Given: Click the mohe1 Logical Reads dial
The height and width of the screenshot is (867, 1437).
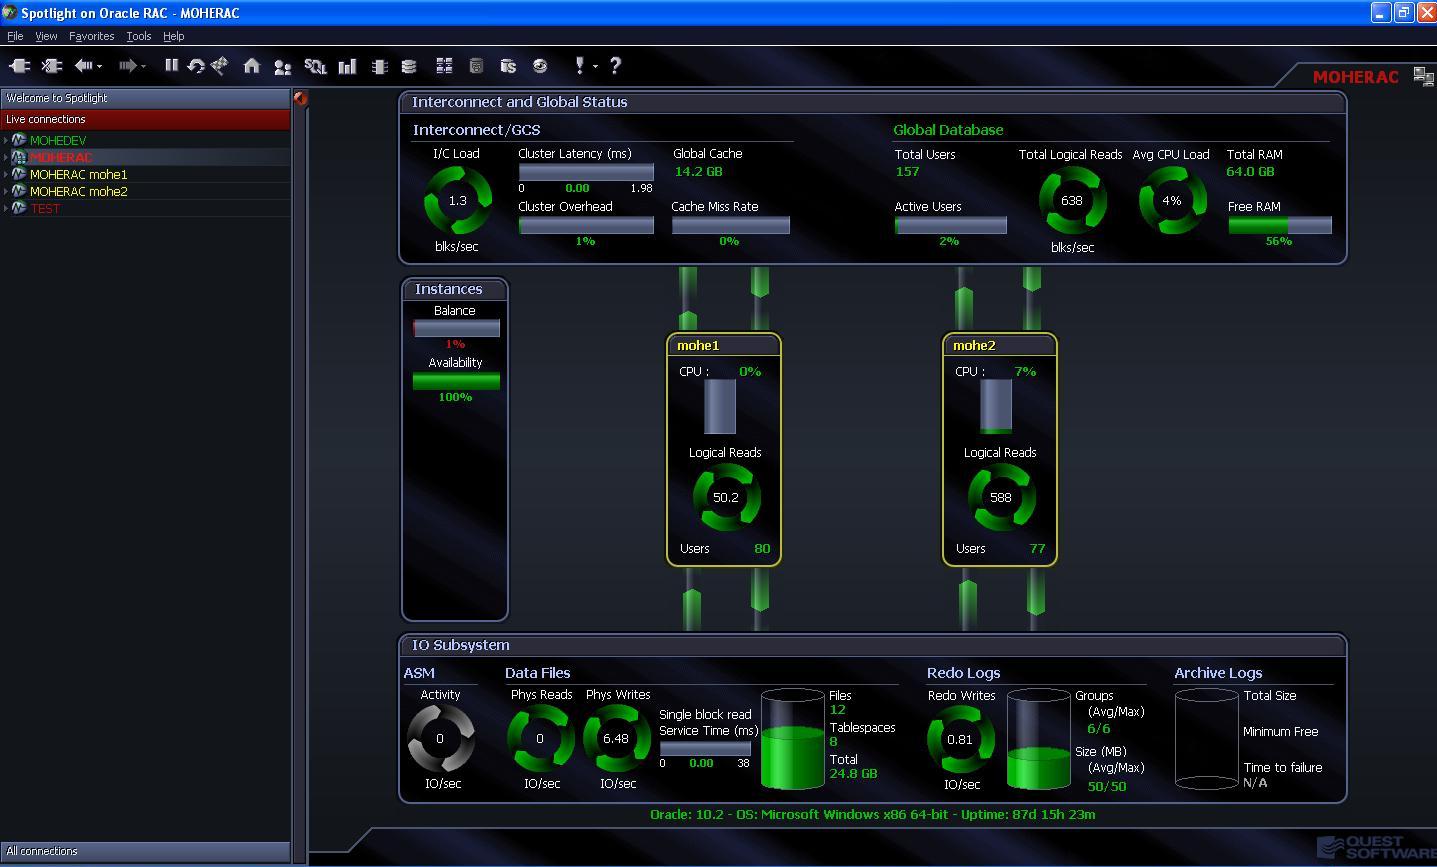Looking at the screenshot, I should (726, 497).
